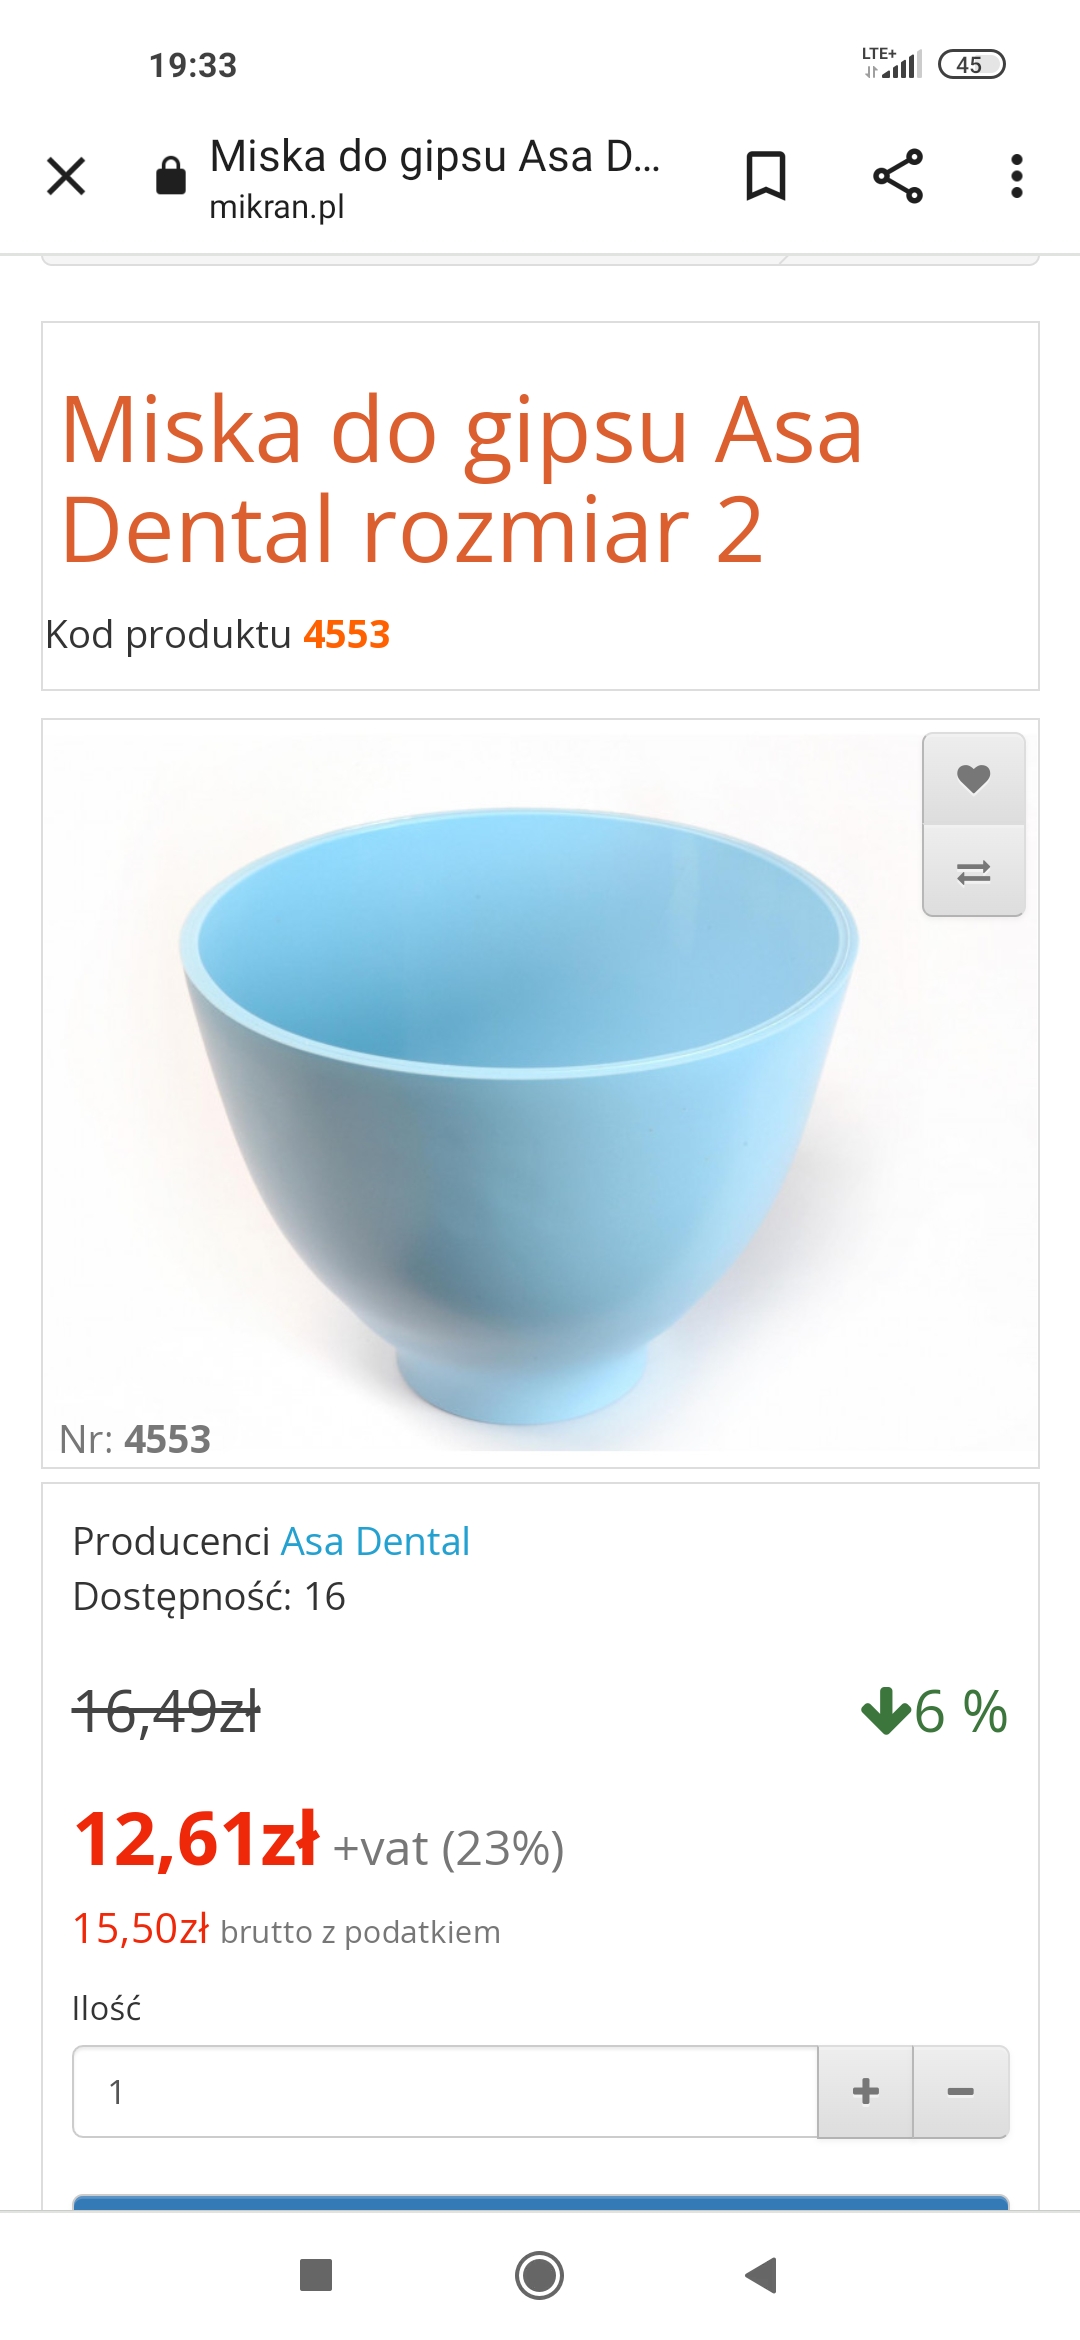Image resolution: width=1080 pixels, height=2340 pixels.
Task: Tap the green 6% discount indicator
Action: 934,1711
